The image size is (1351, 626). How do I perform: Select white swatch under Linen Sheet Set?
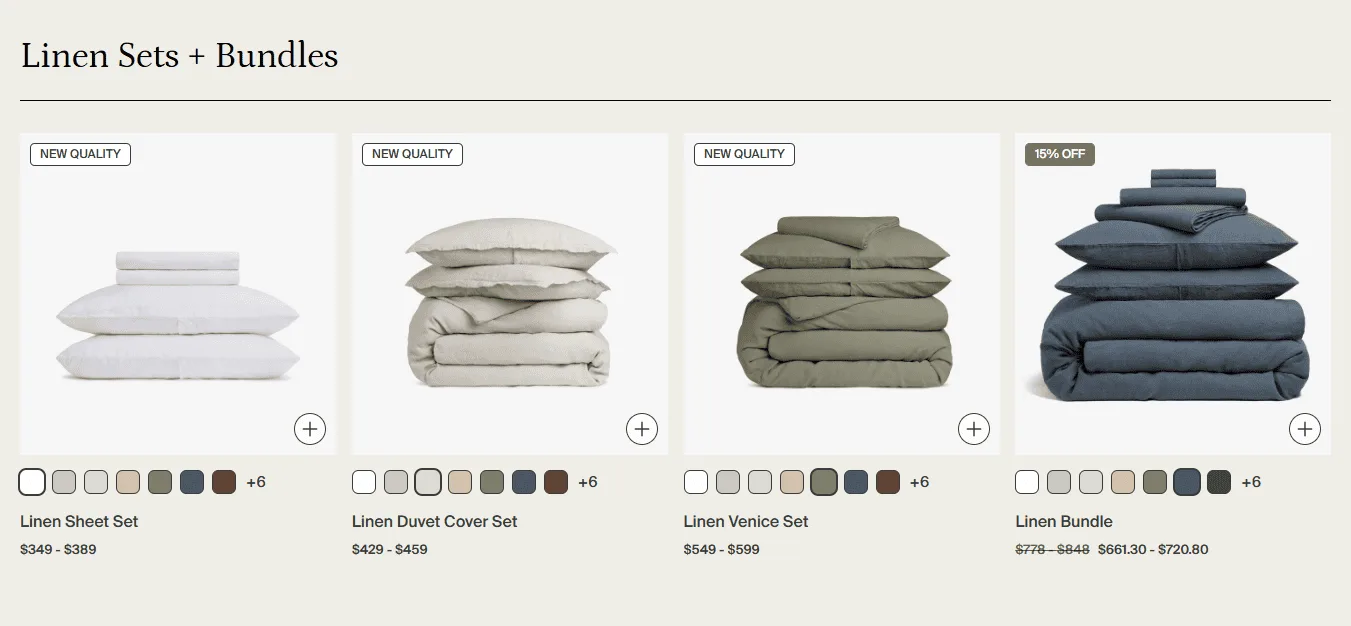click(x=32, y=482)
